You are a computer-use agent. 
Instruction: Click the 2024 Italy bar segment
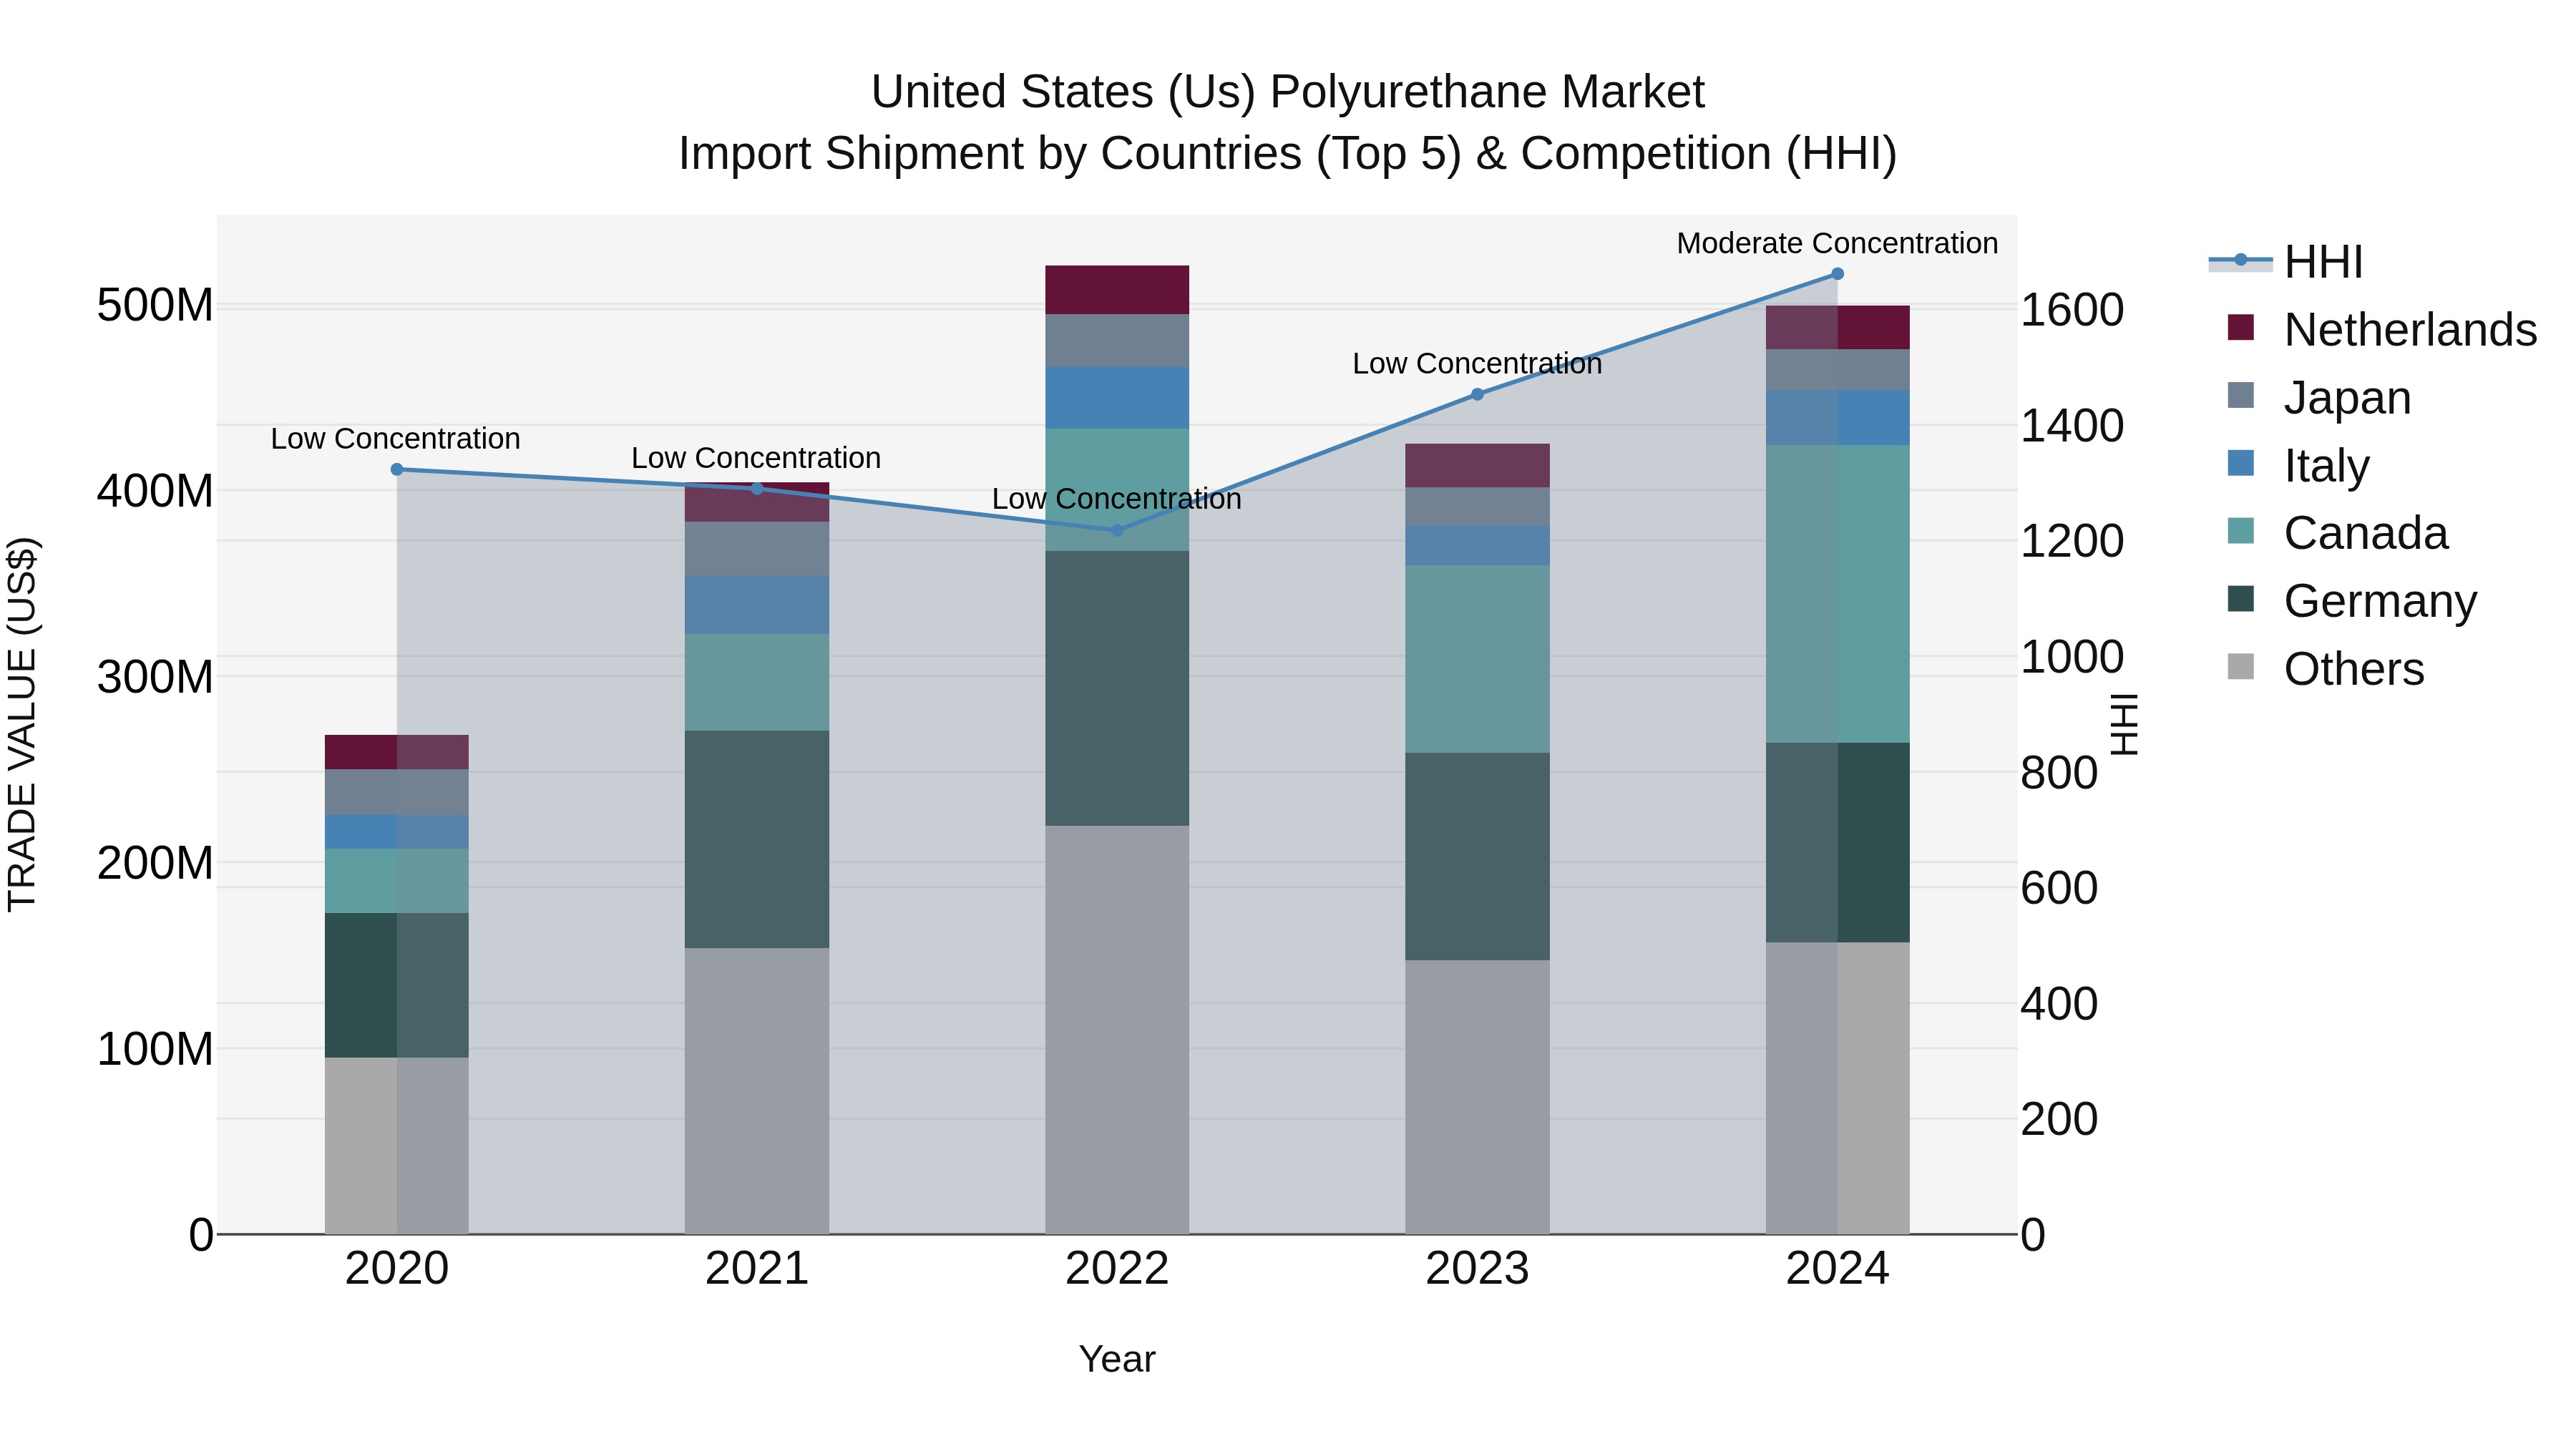pos(1838,418)
